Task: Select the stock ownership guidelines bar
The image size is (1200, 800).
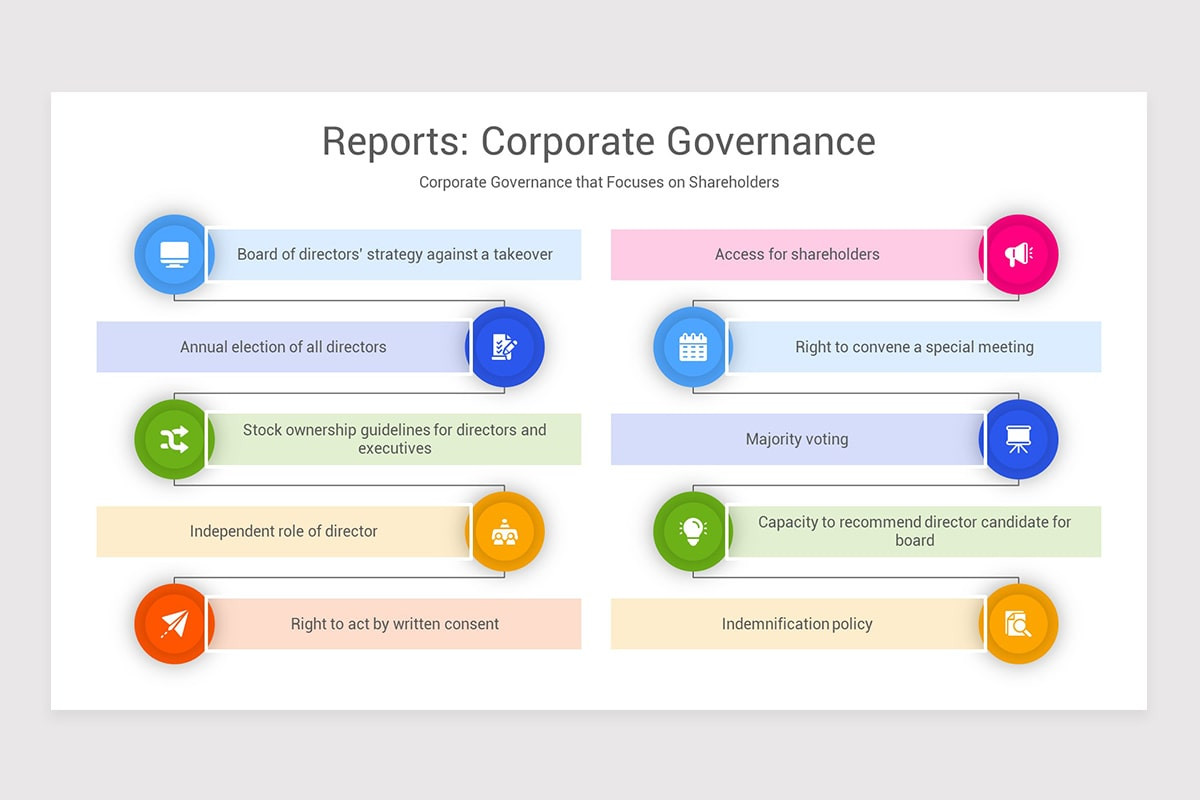Action: [394, 439]
